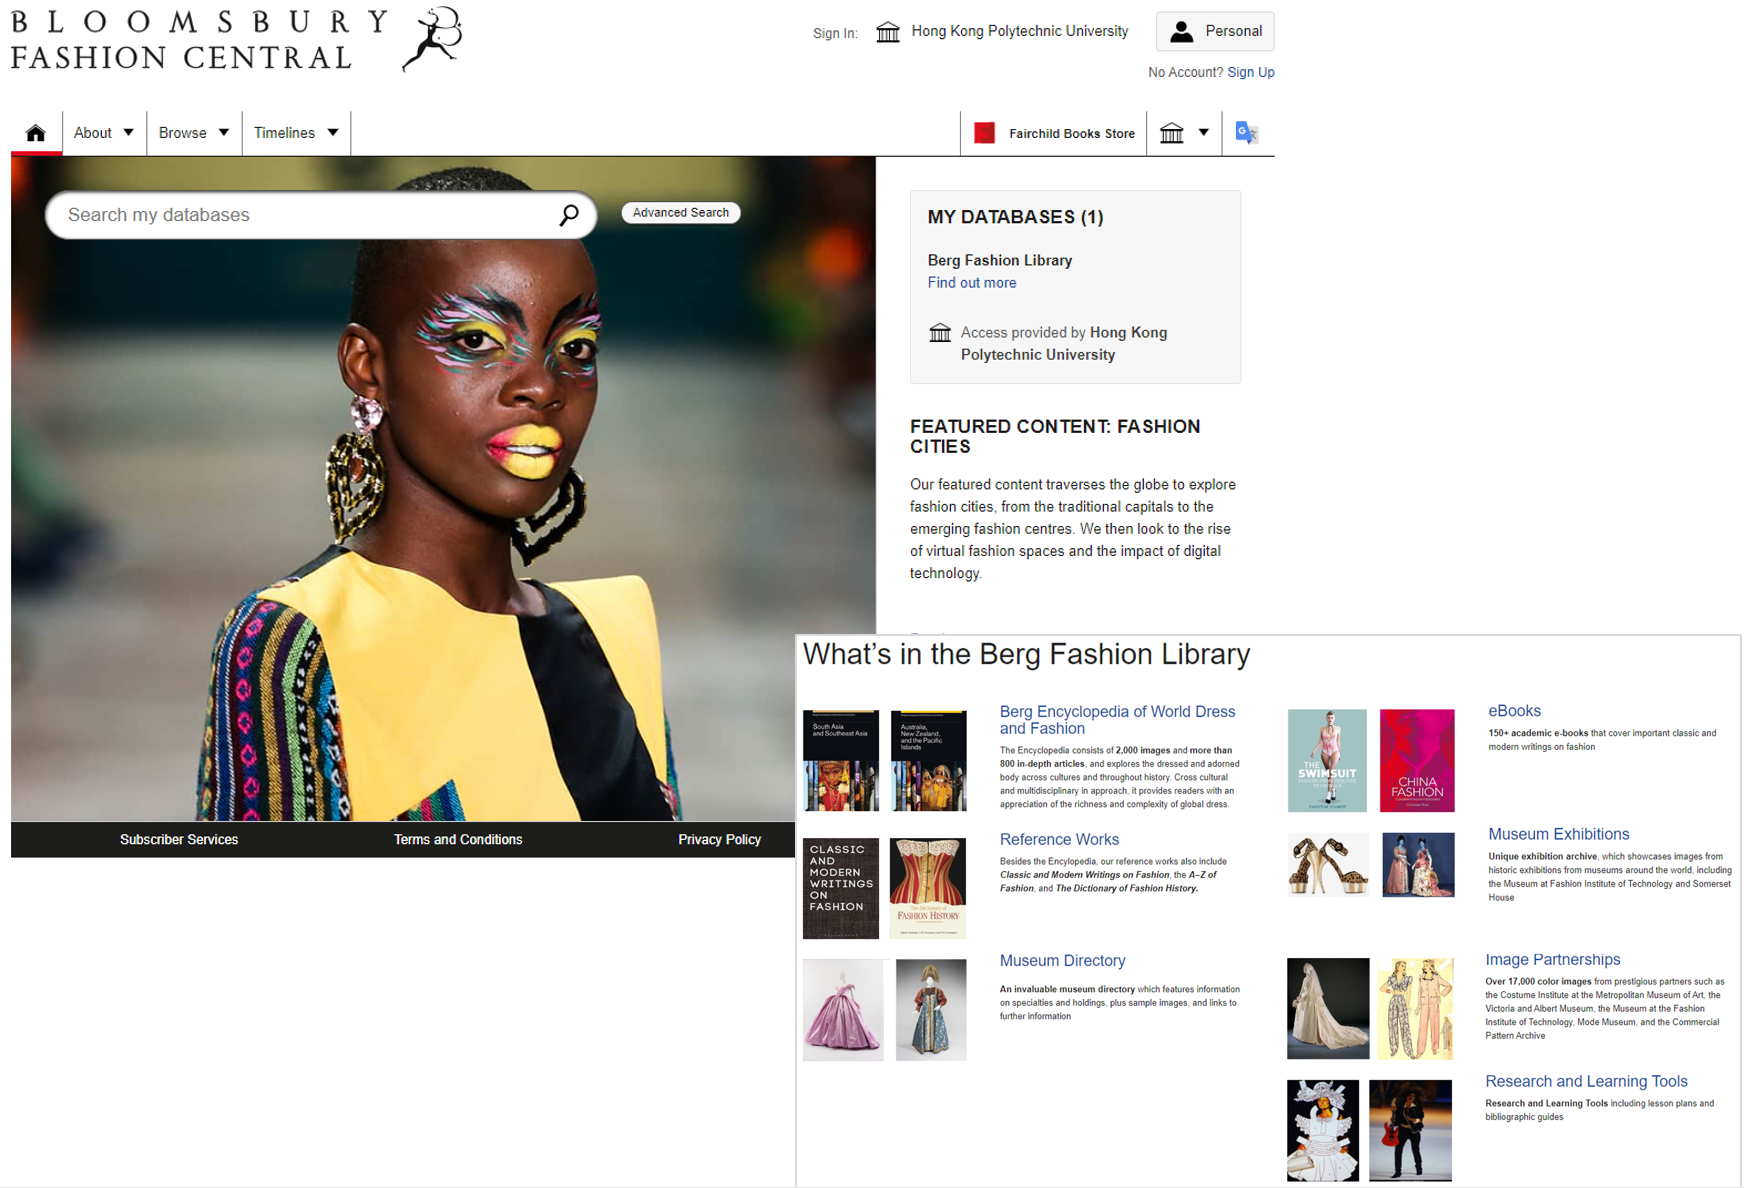Image resolution: width=1744 pixels, height=1188 pixels.
Task: Click Hong Kong Polytechnic University sign-in link
Action: coord(1020,31)
